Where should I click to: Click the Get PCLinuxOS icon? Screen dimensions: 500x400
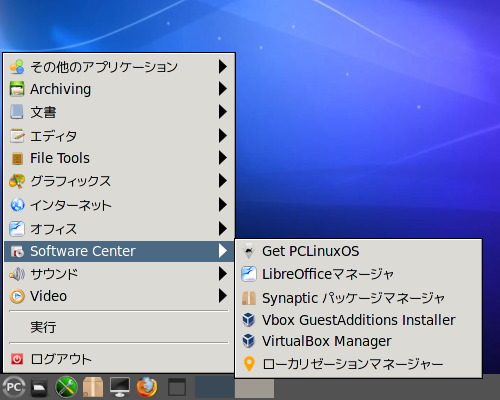249,251
